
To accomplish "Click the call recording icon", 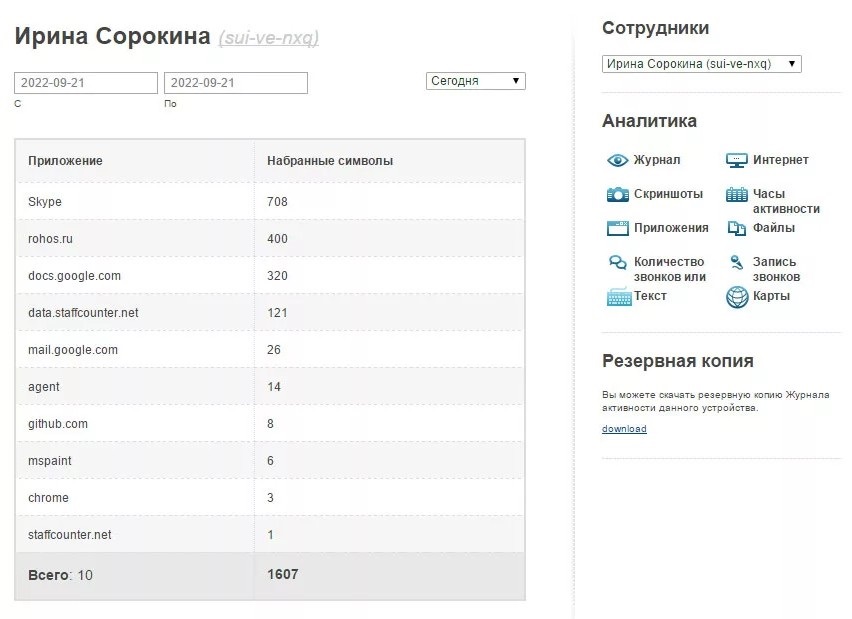I will 737,263.
